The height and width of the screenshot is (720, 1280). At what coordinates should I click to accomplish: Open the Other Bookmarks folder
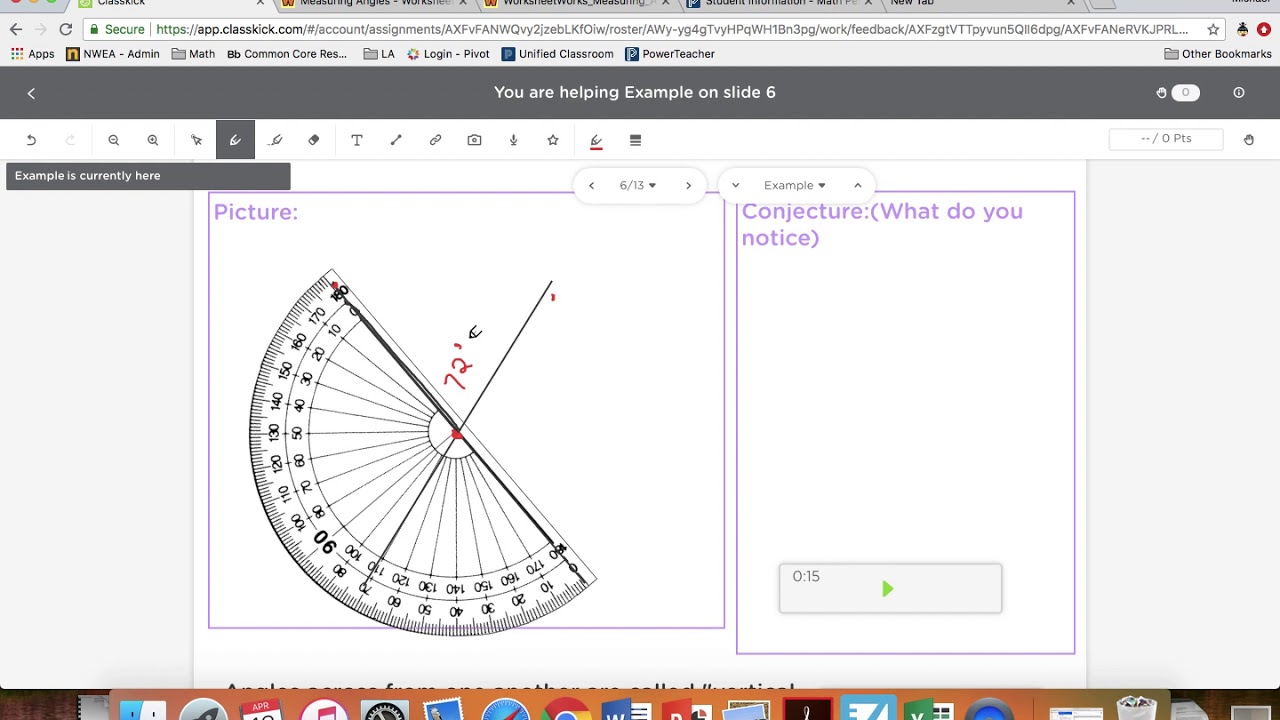coord(1218,54)
